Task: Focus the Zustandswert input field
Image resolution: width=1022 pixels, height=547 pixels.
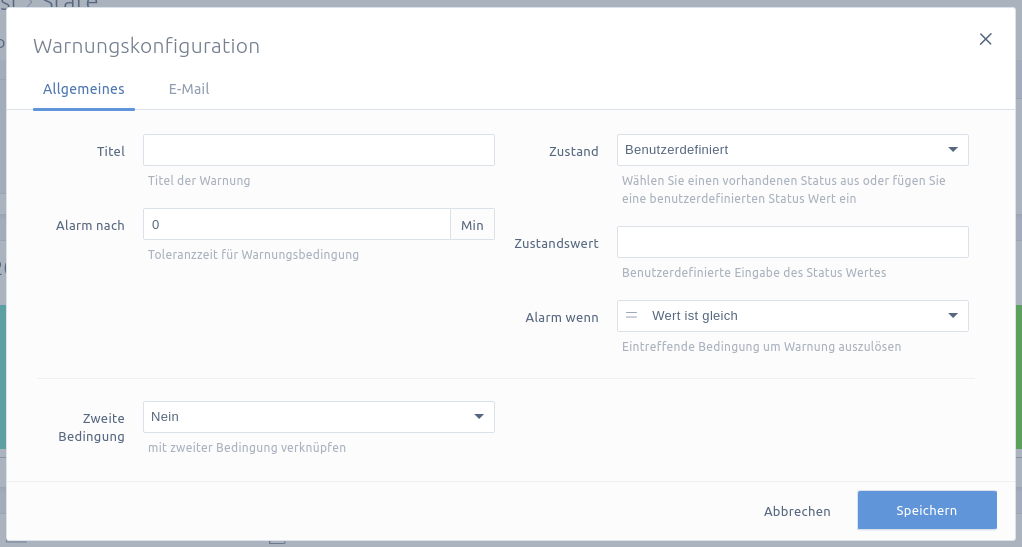Action: point(793,242)
